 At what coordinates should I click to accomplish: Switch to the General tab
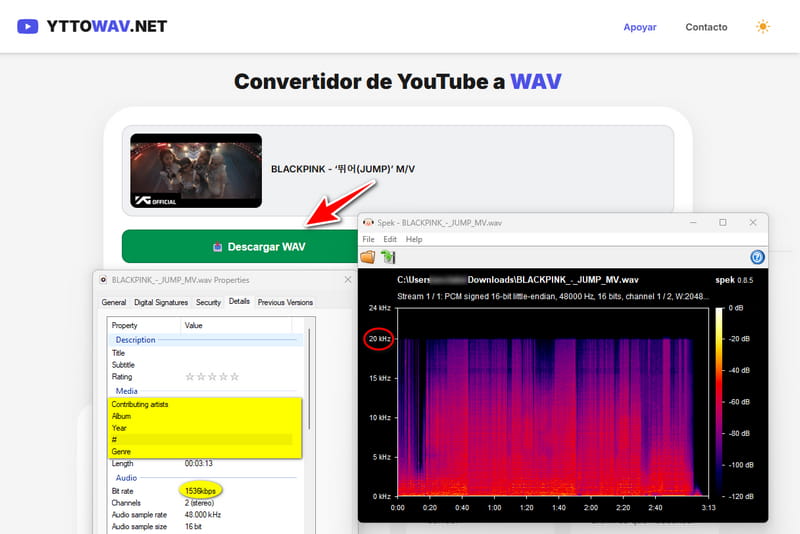[x=113, y=302]
